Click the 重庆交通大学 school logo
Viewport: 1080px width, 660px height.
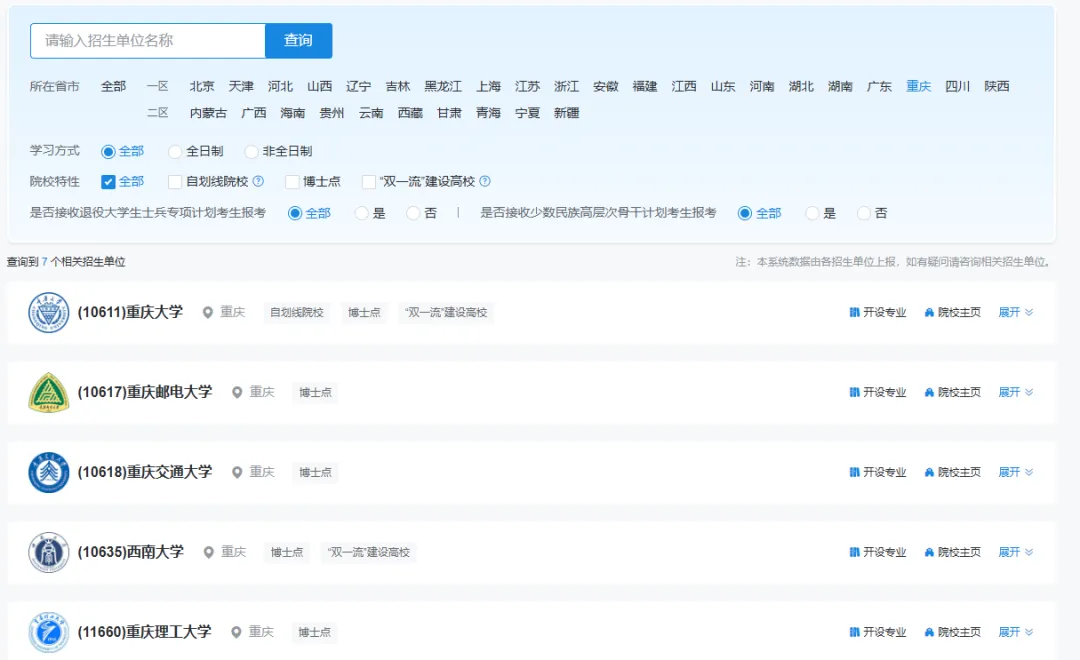point(48,472)
